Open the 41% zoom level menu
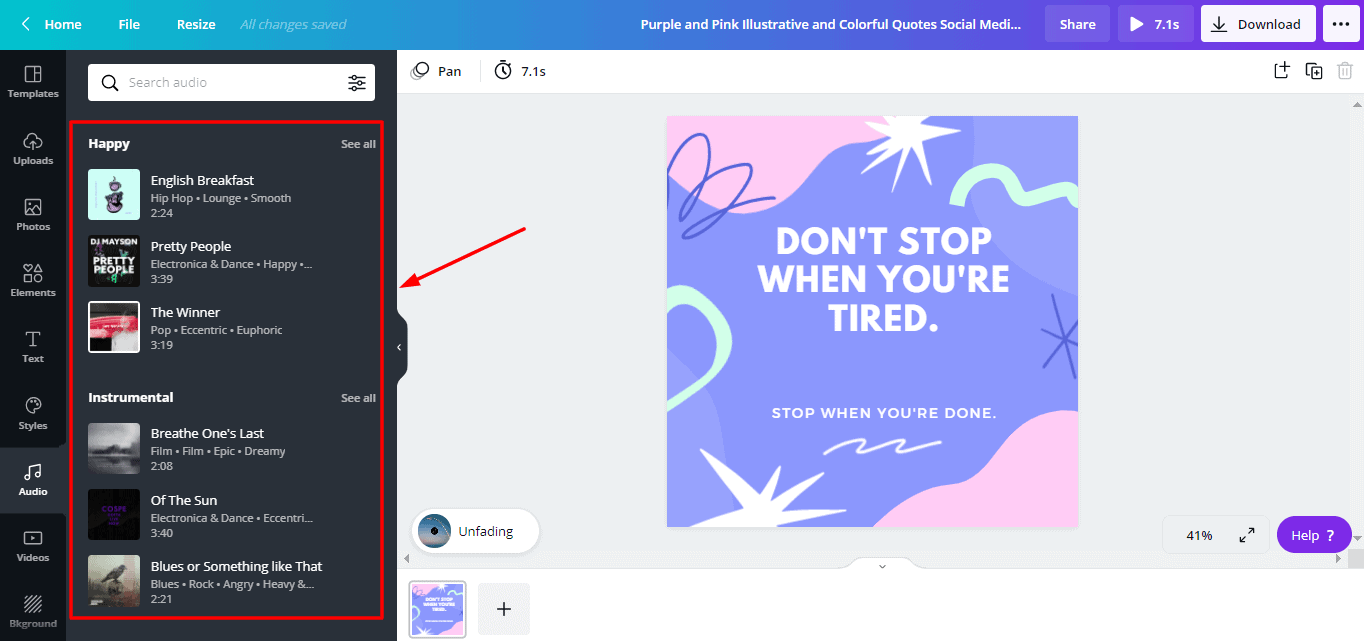Screen dimensions: 1364x641 coord(1199,535)
